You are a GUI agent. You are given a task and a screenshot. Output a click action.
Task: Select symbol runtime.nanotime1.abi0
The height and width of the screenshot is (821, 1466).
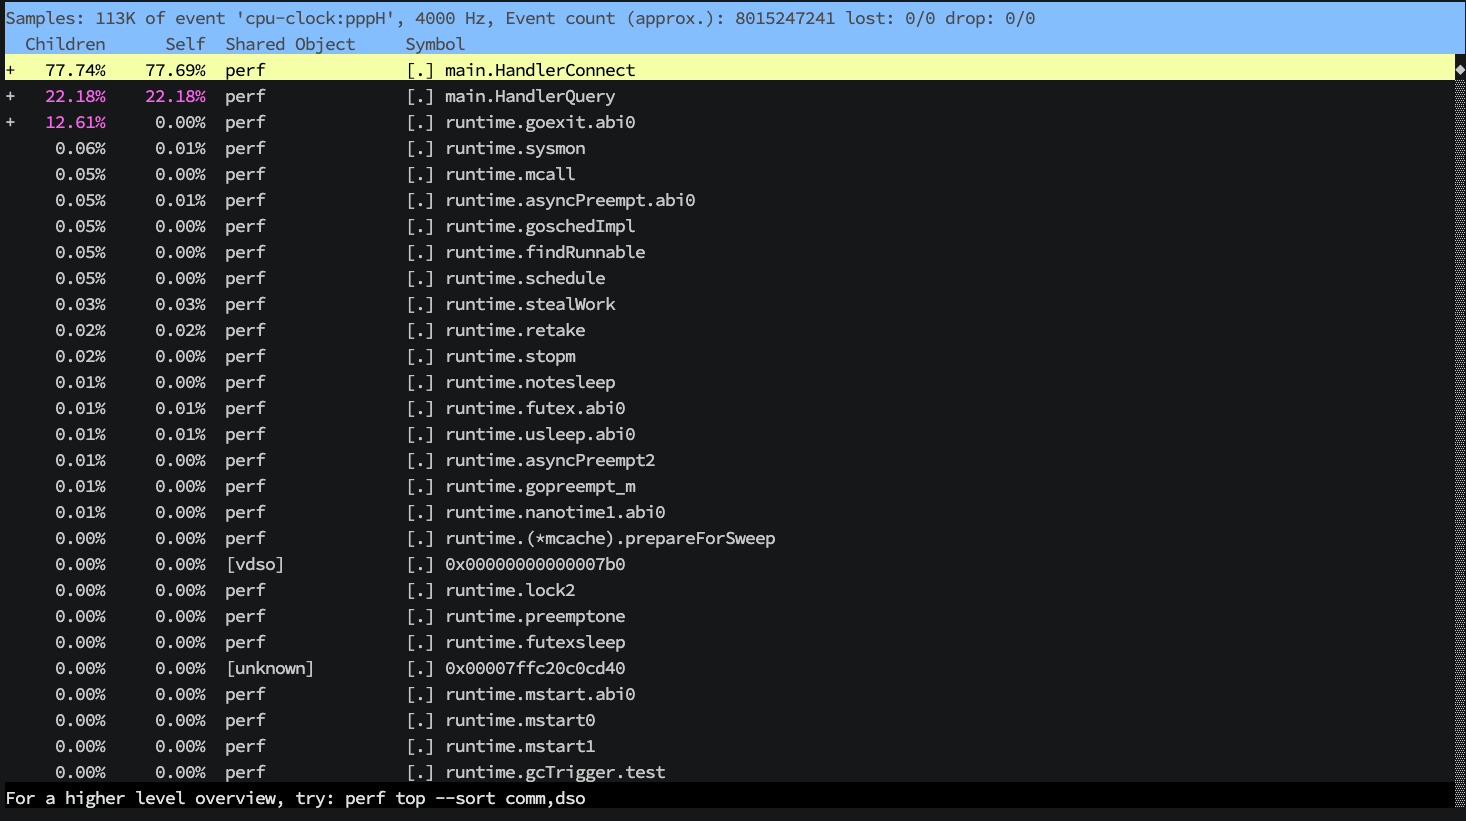tap(555, 512)
